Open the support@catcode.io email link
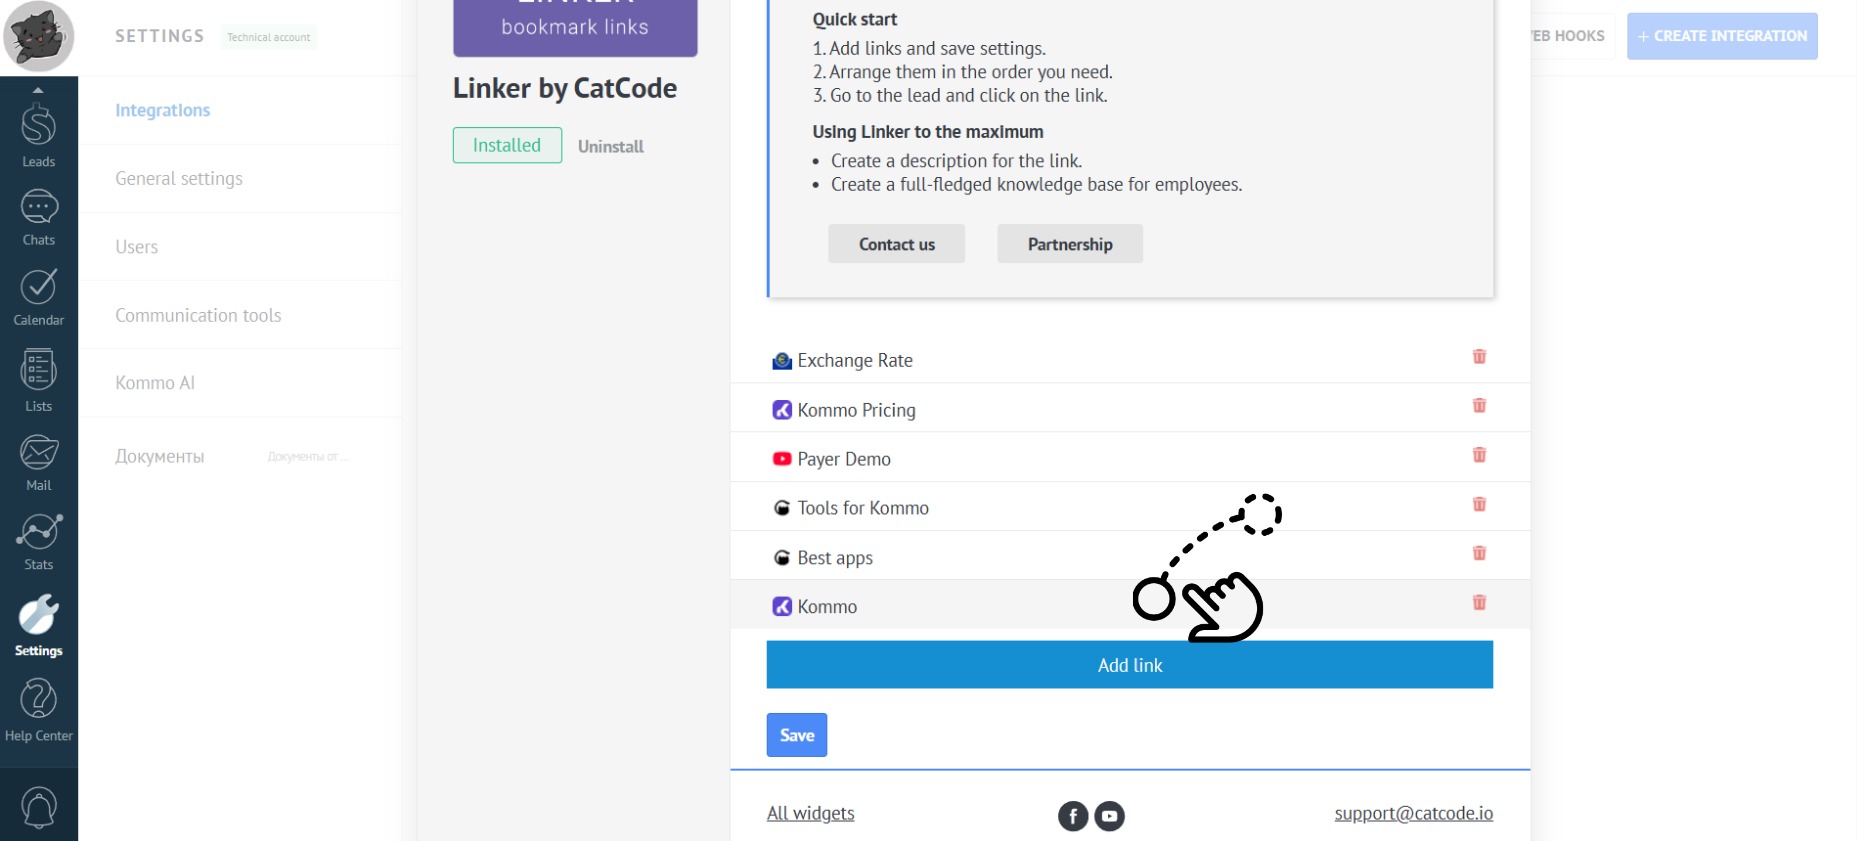 tap(1413, 814)
